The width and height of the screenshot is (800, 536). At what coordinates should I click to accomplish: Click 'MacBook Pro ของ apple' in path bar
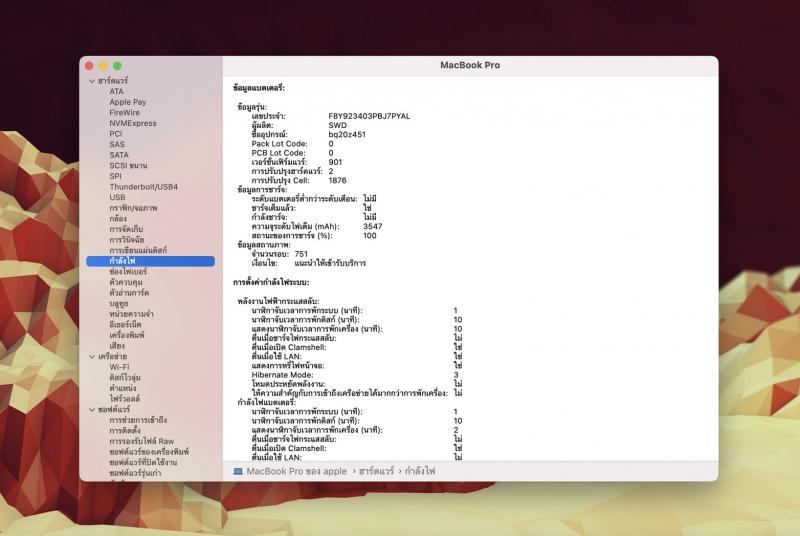pyautogui.click(x=296, y=472)
